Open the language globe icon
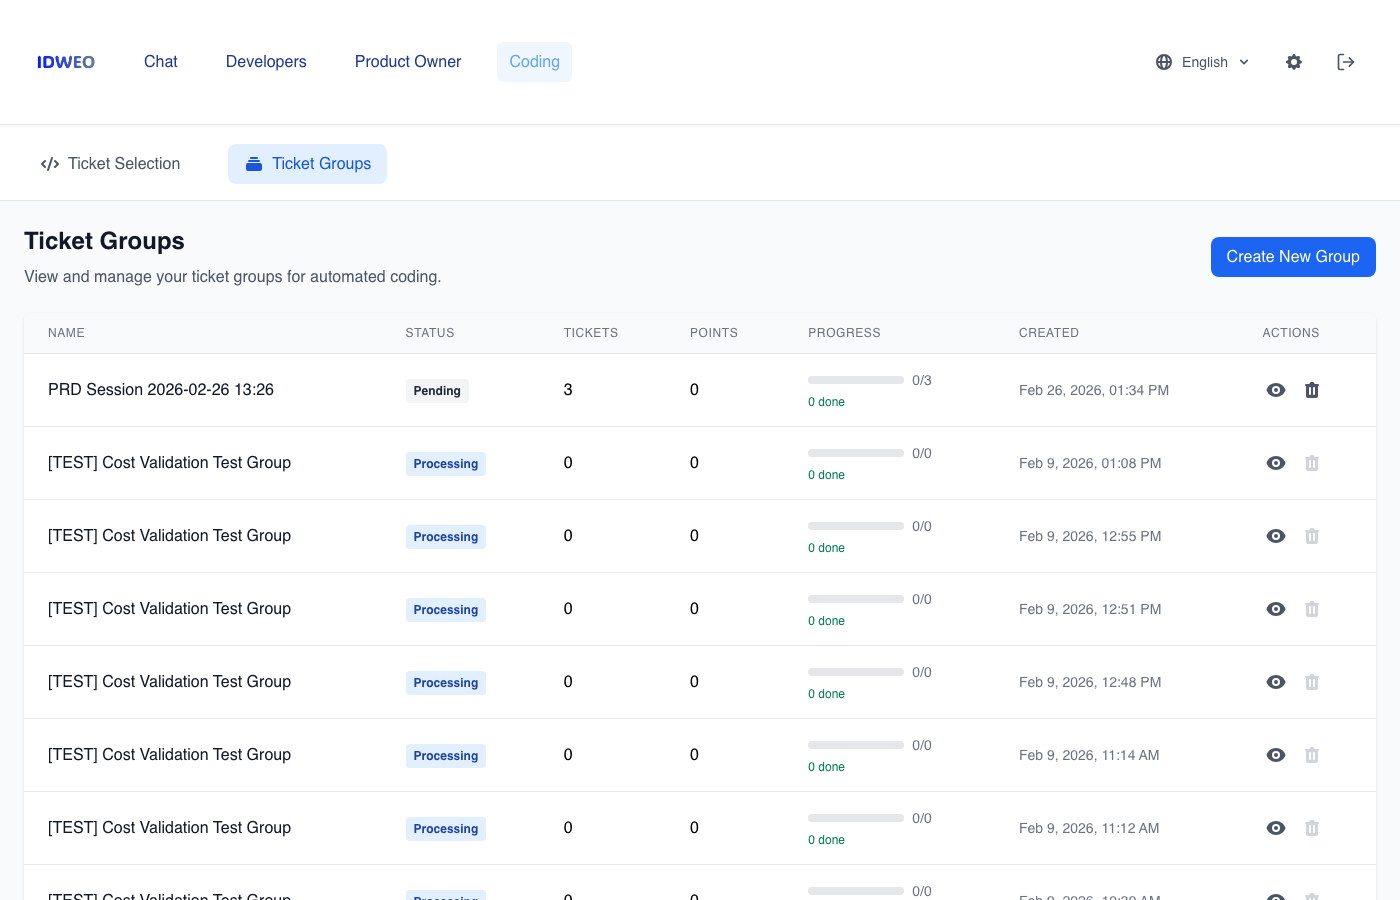This screenshot has height=900, width=1400. click(1163, 62)
